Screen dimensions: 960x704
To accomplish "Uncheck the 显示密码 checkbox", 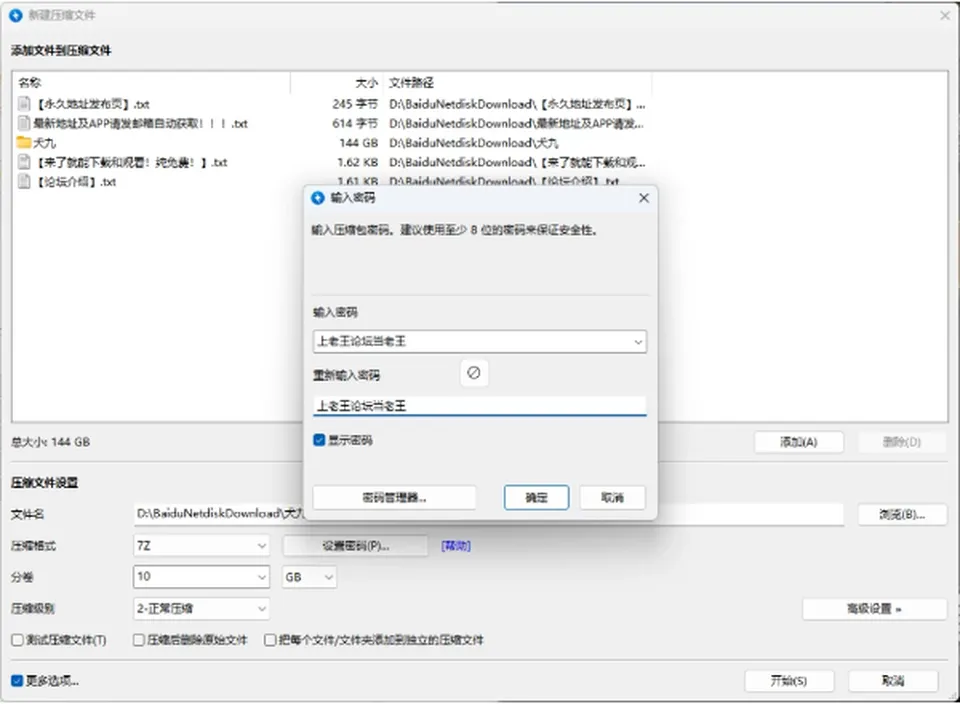I will click(x=319, y=440).
